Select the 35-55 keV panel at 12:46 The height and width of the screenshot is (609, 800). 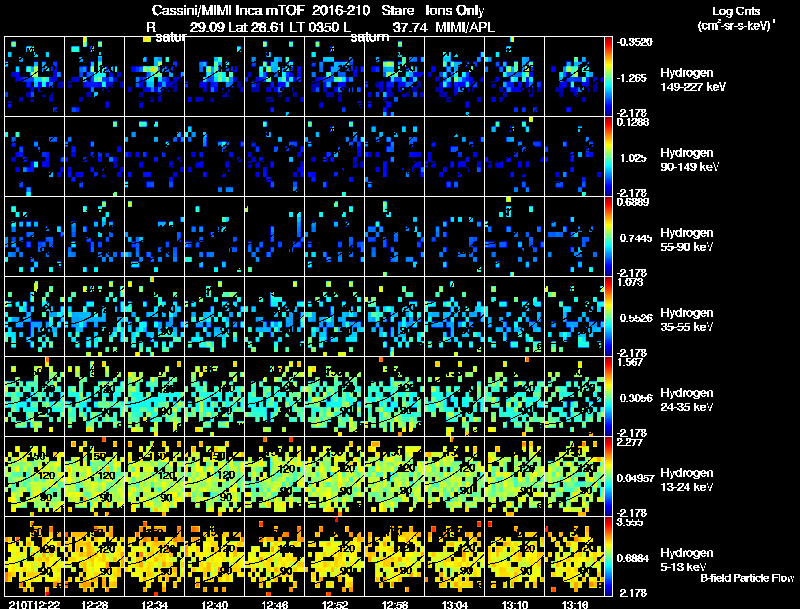(x=274, y=316)
